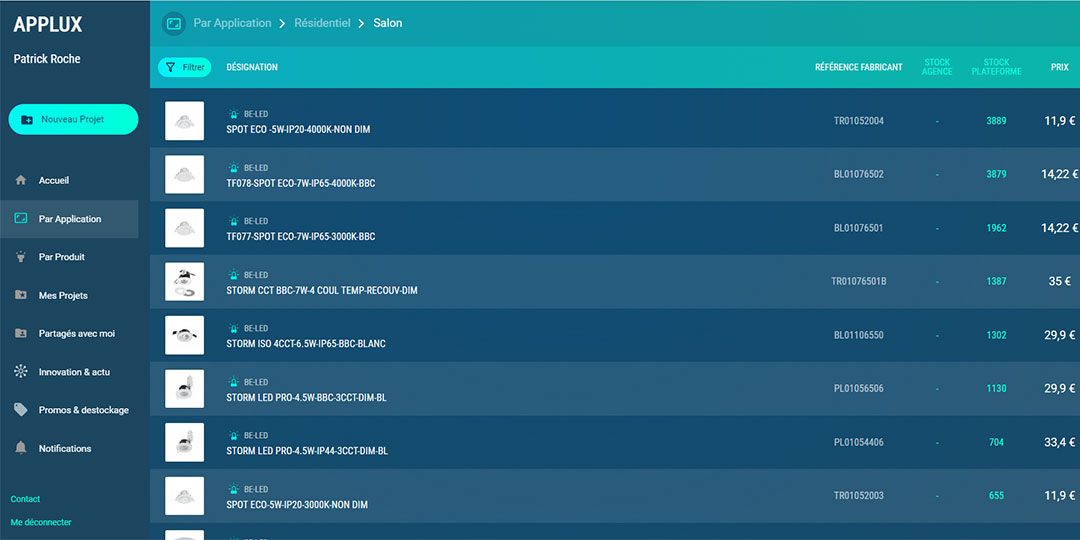Select SPOT ECO -5W-IP20-4000K-NON DIM name
Viewport: 1080px width, 540px height.
tap(298, 129)
